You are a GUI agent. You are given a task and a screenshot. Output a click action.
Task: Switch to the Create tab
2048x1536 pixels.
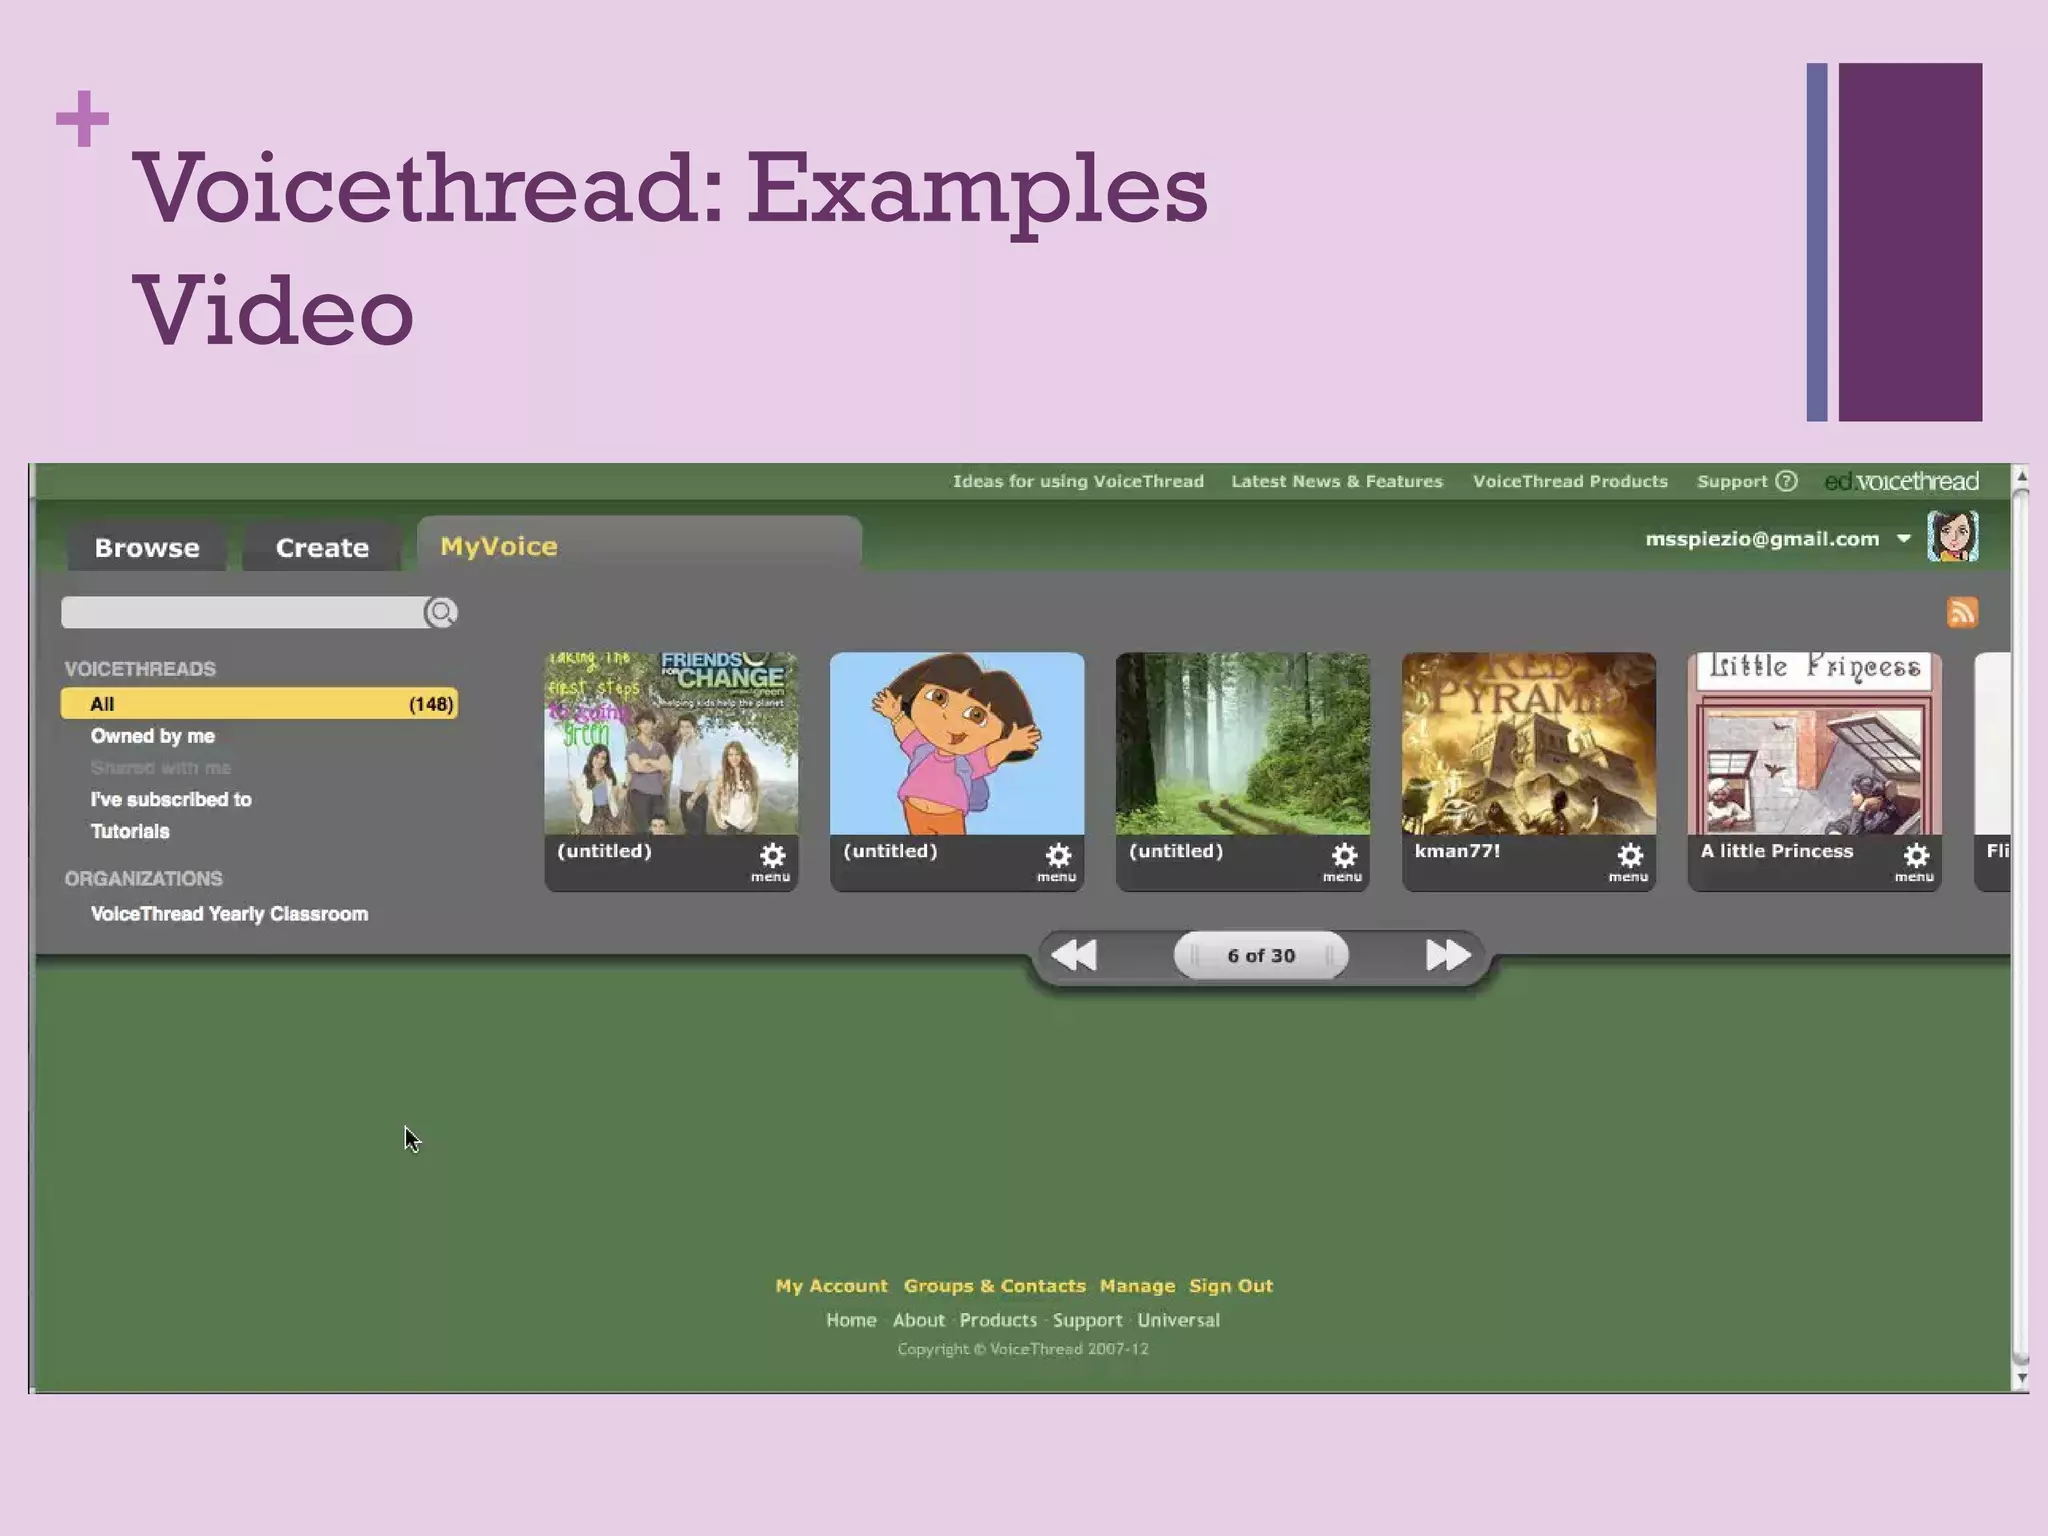coord(322,547)
